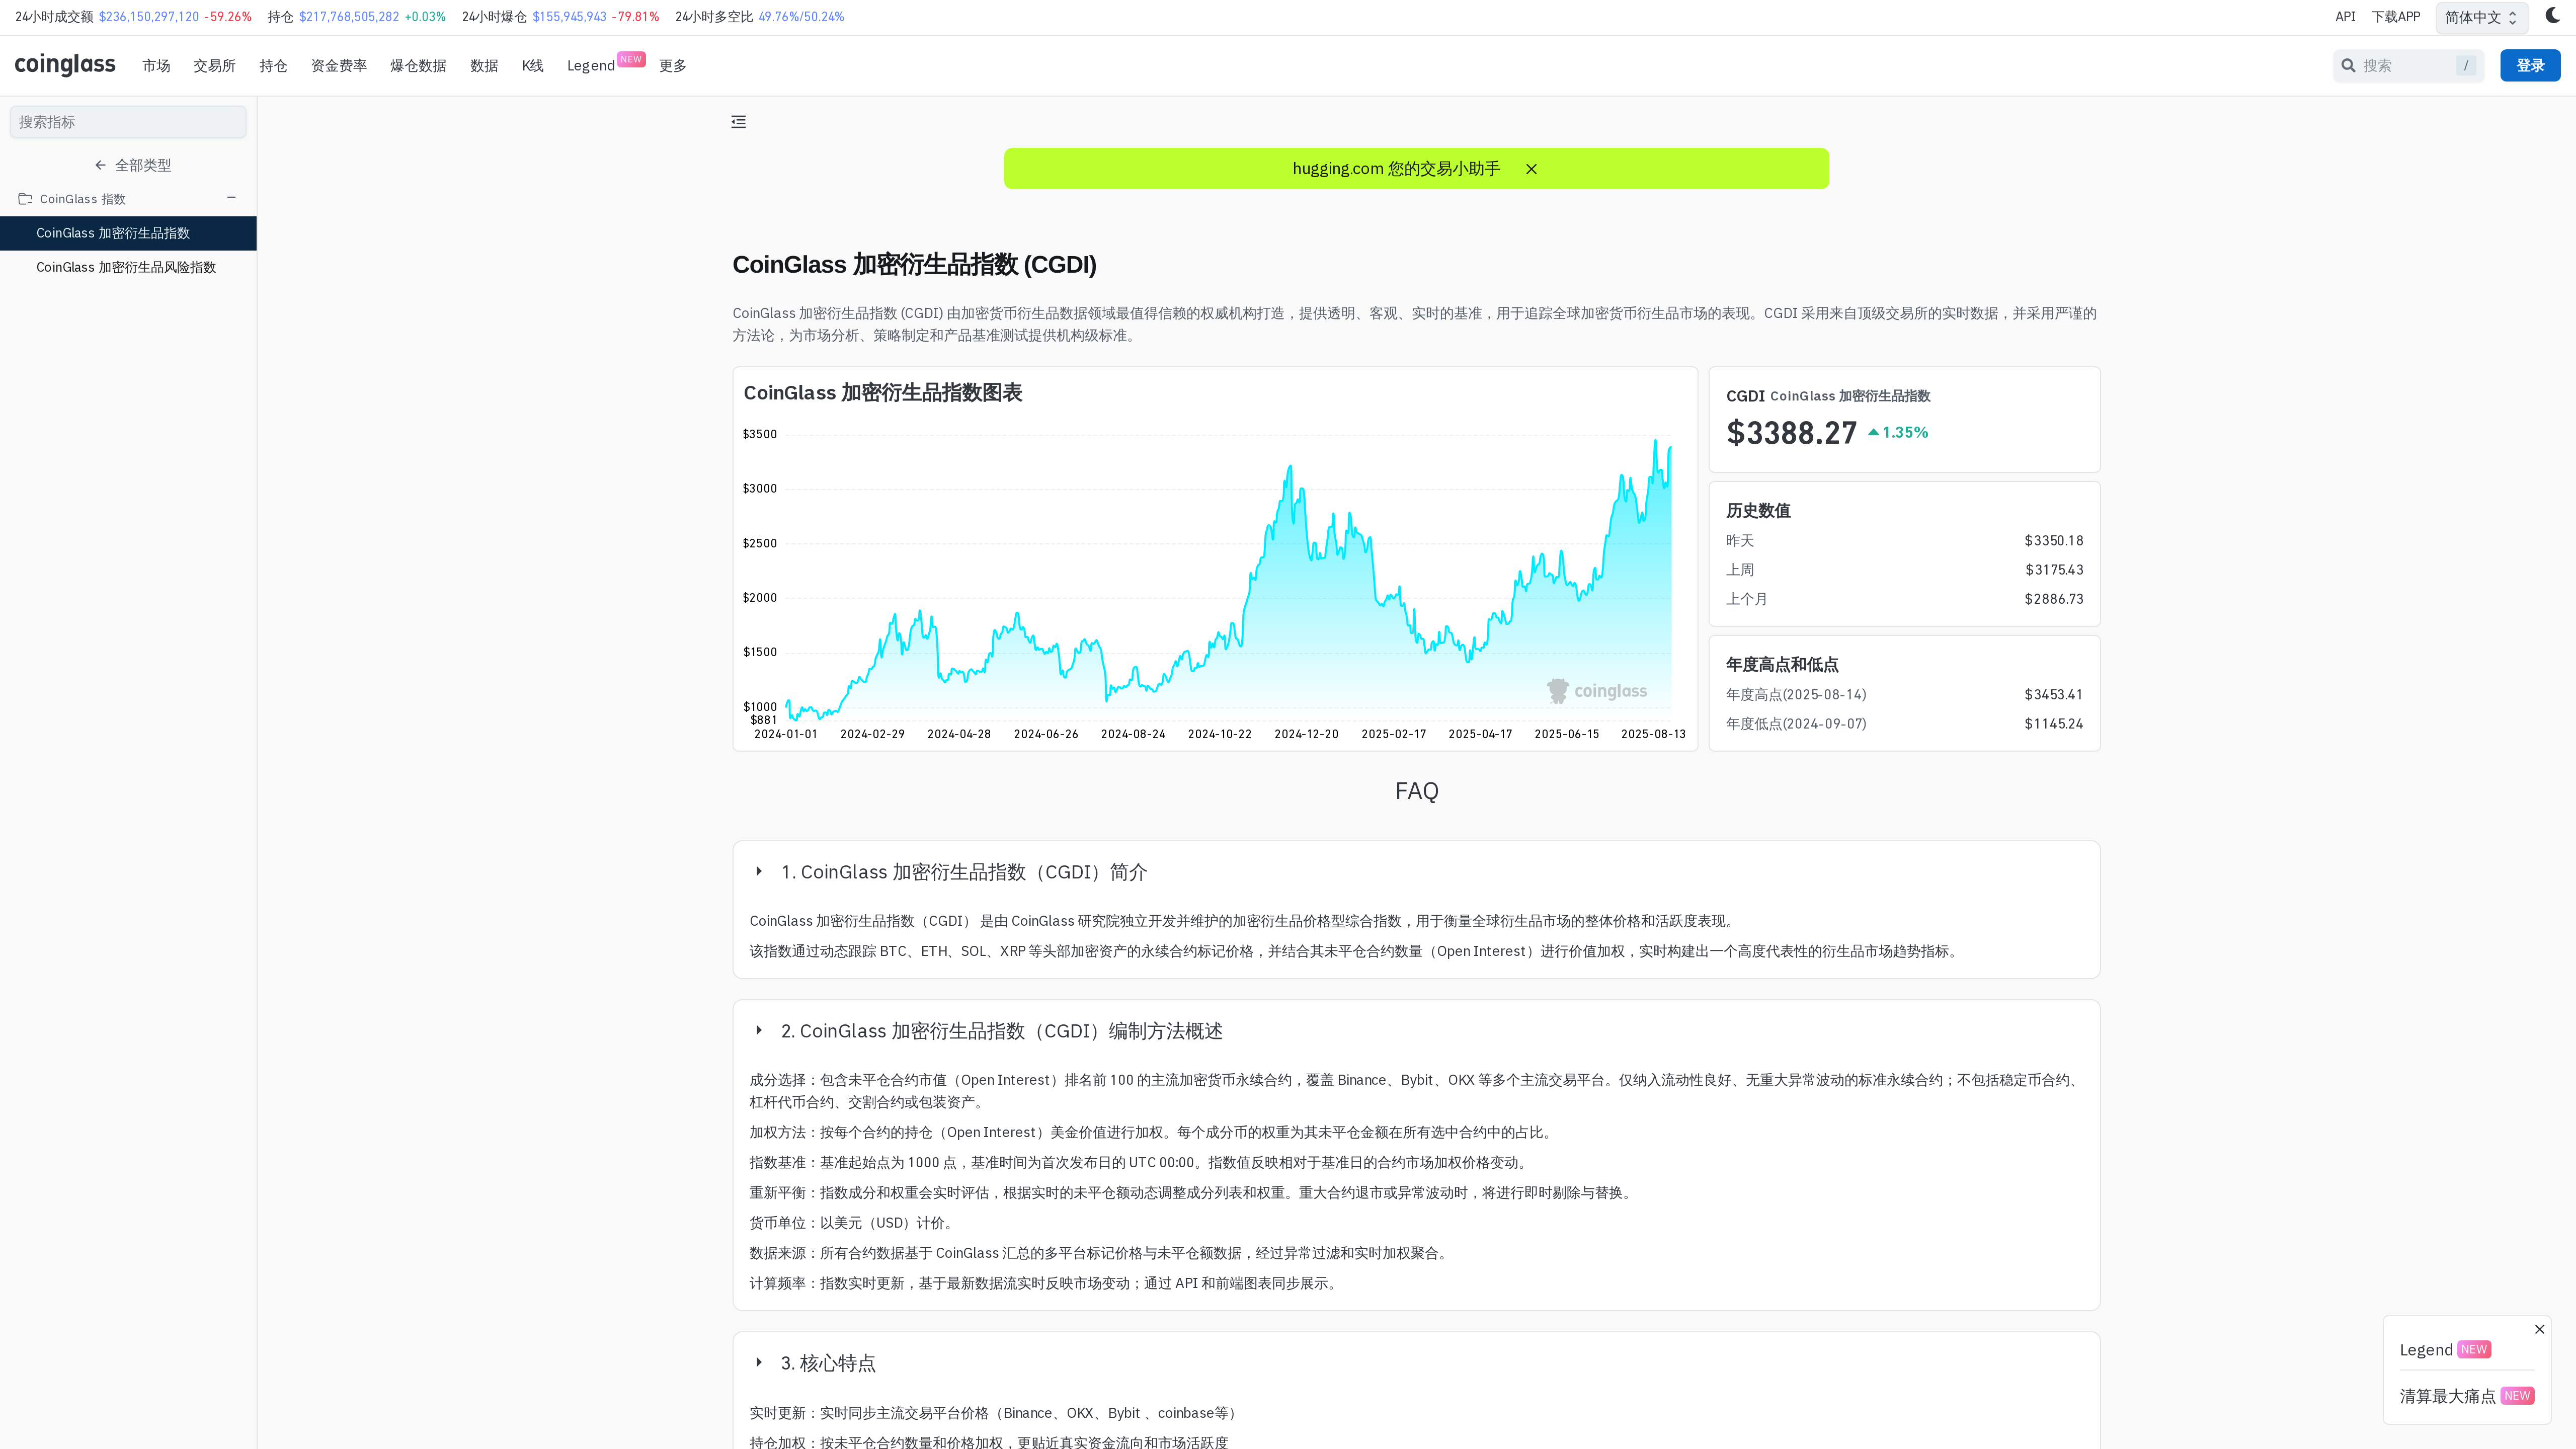Click the back arrow beside 全部类型
Screen dimensions: 2576x1449
(x=100, y=165)
